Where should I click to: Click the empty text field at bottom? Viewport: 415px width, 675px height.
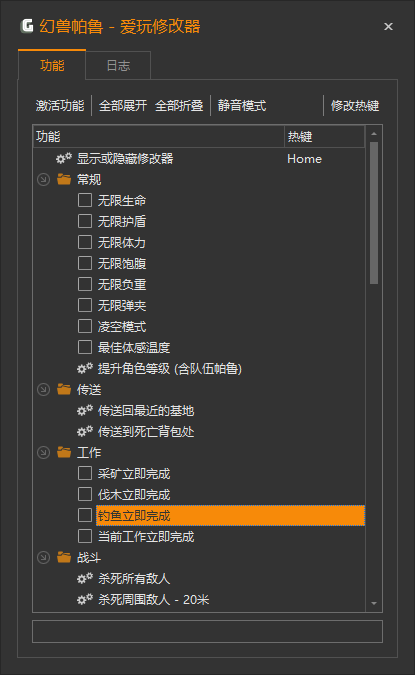click(x=208, y=632)
